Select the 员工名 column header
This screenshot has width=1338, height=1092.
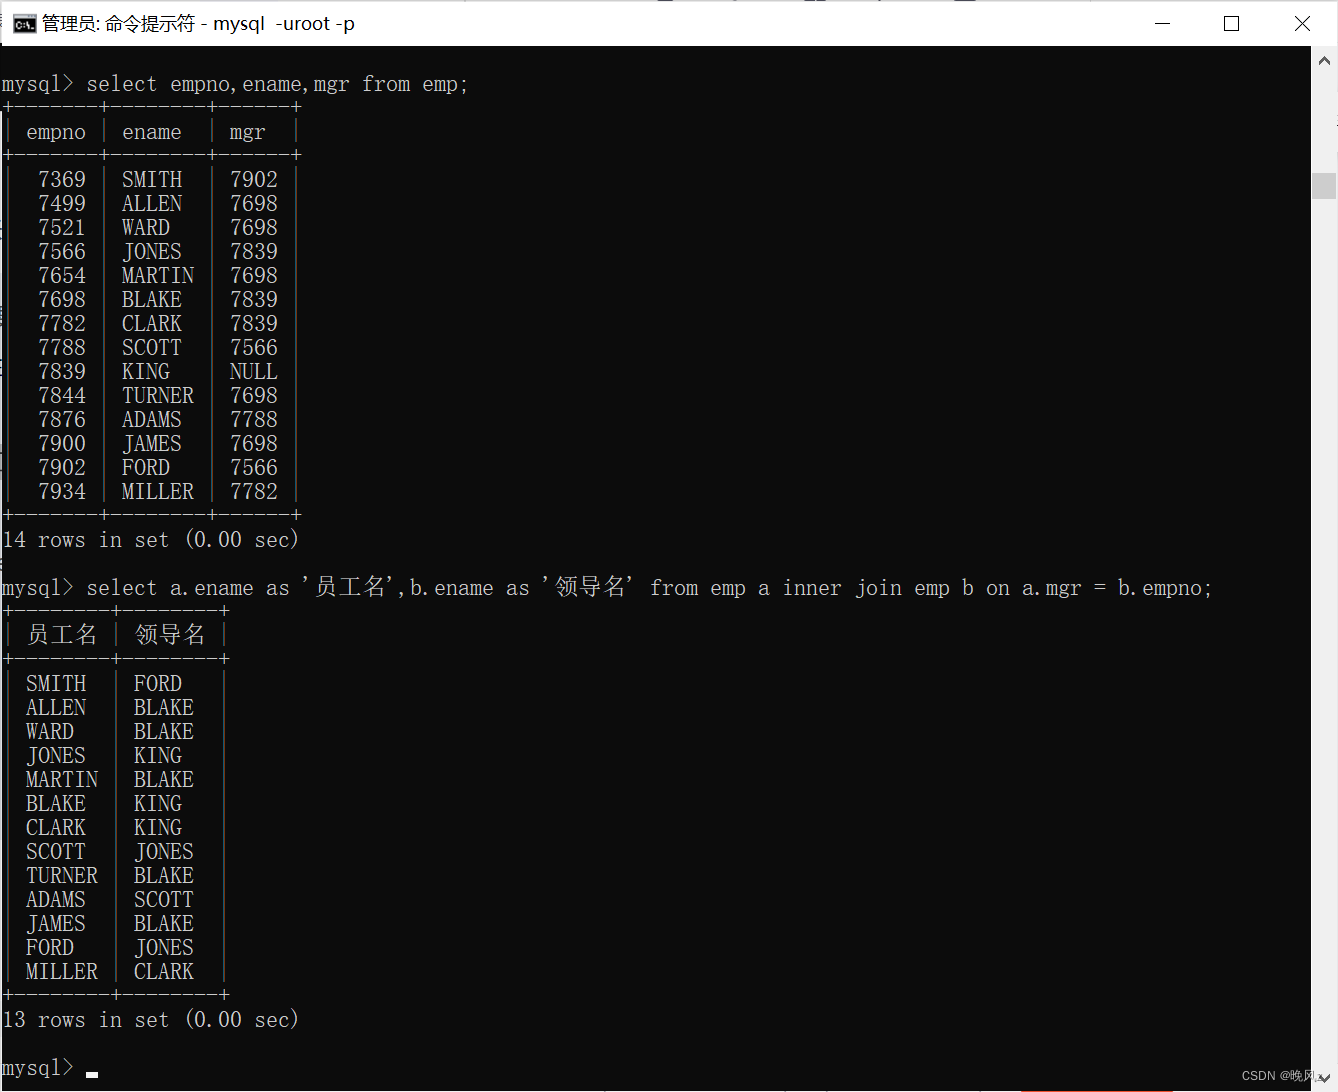pos(62,634)
